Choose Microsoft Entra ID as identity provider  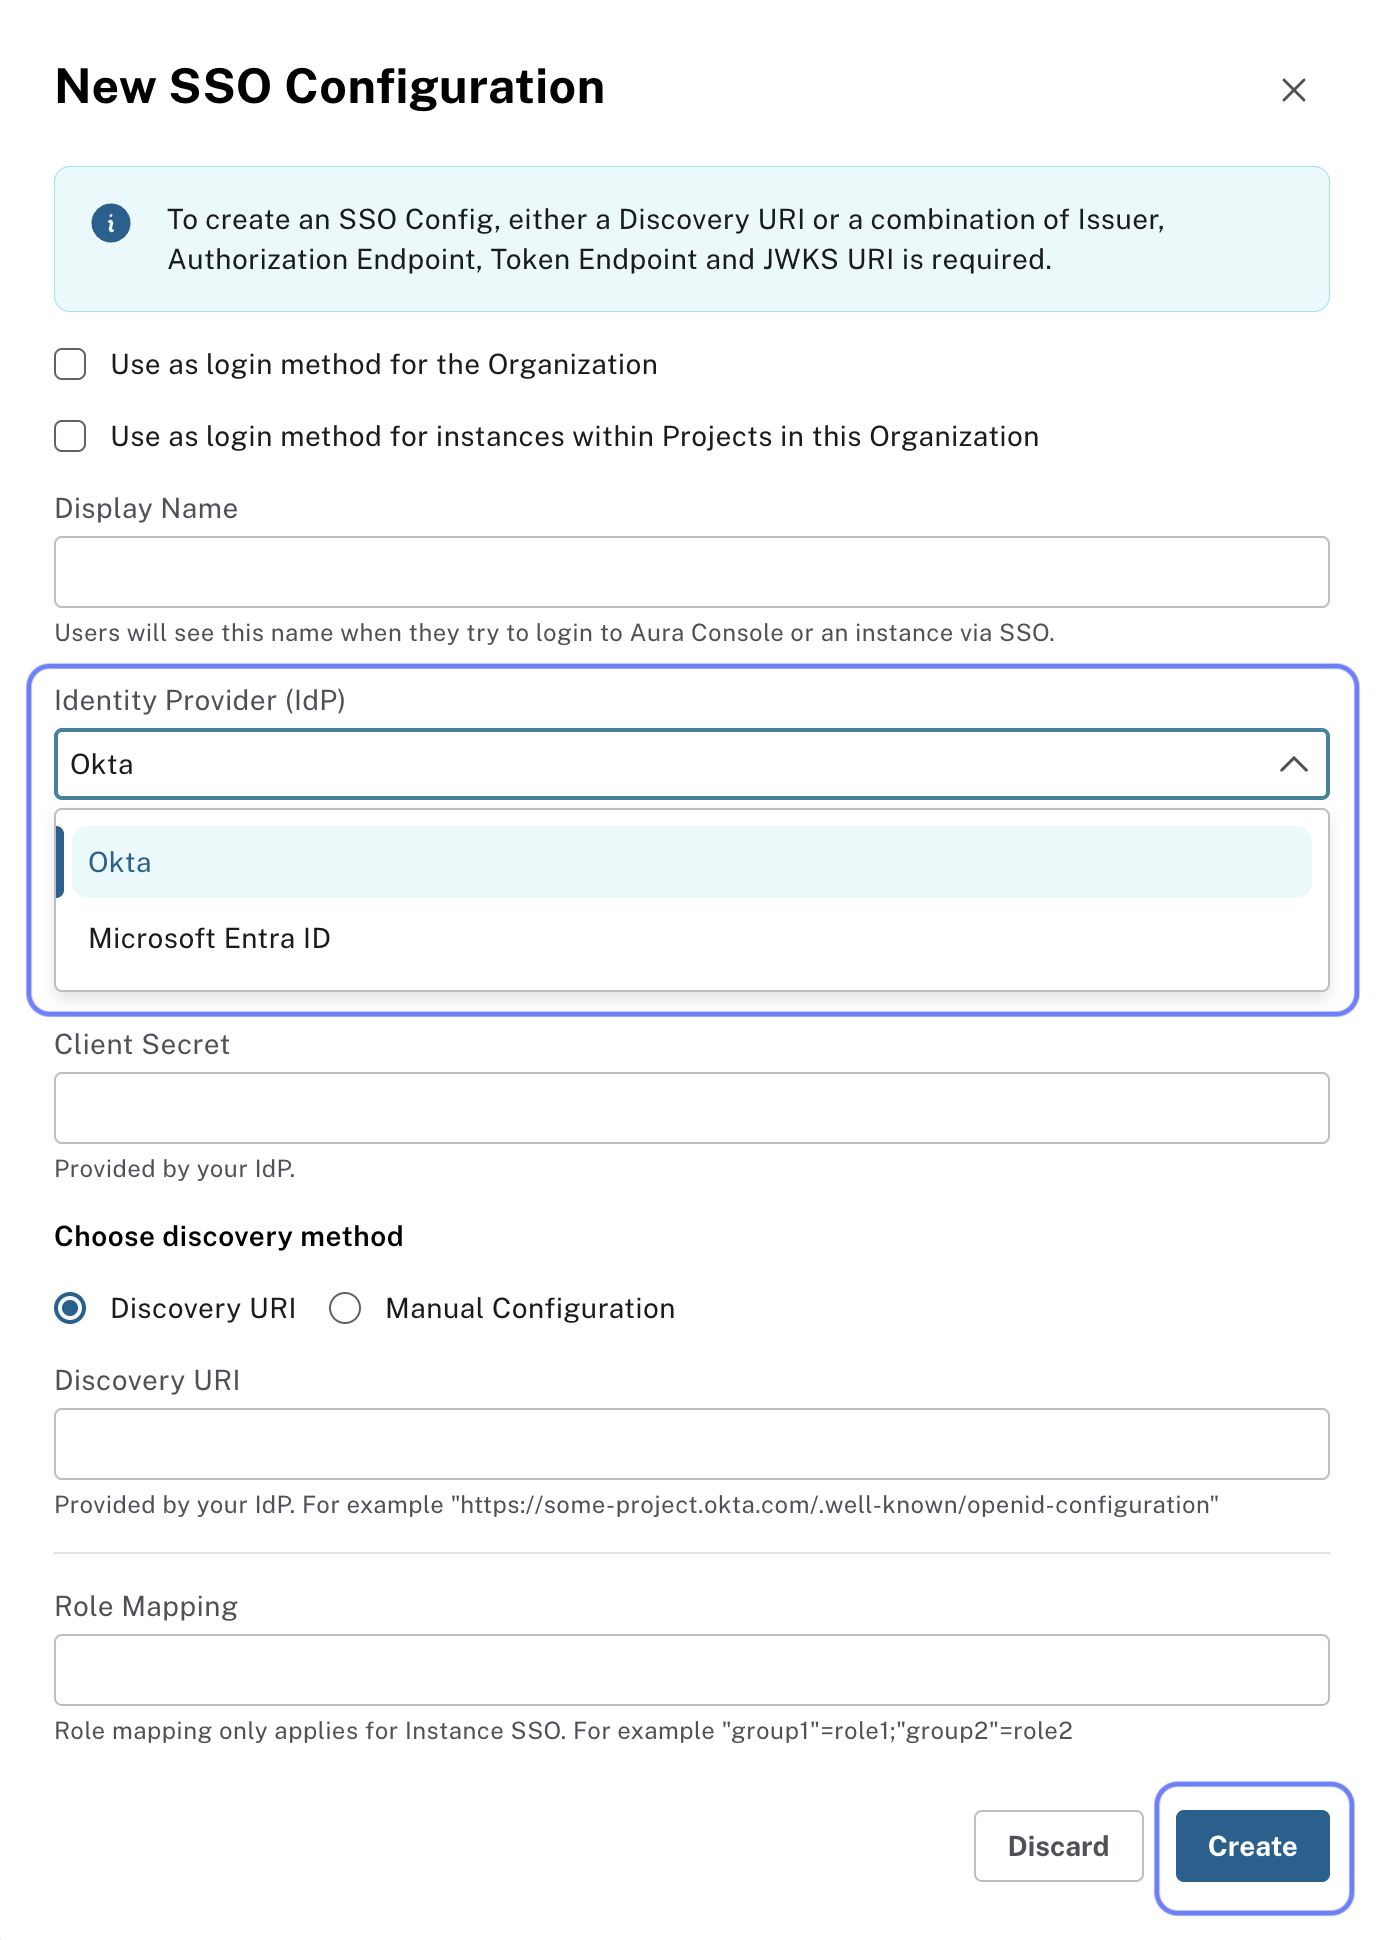click(210, 938)
